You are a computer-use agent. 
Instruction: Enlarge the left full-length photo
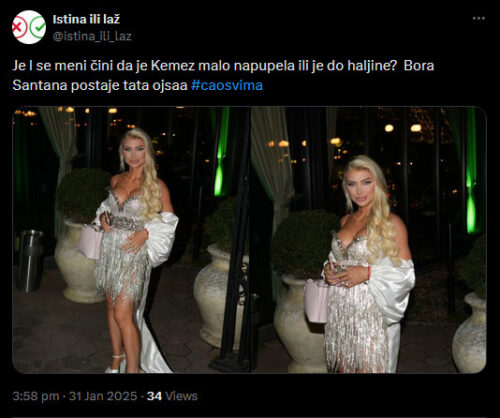tap(131, 240)
